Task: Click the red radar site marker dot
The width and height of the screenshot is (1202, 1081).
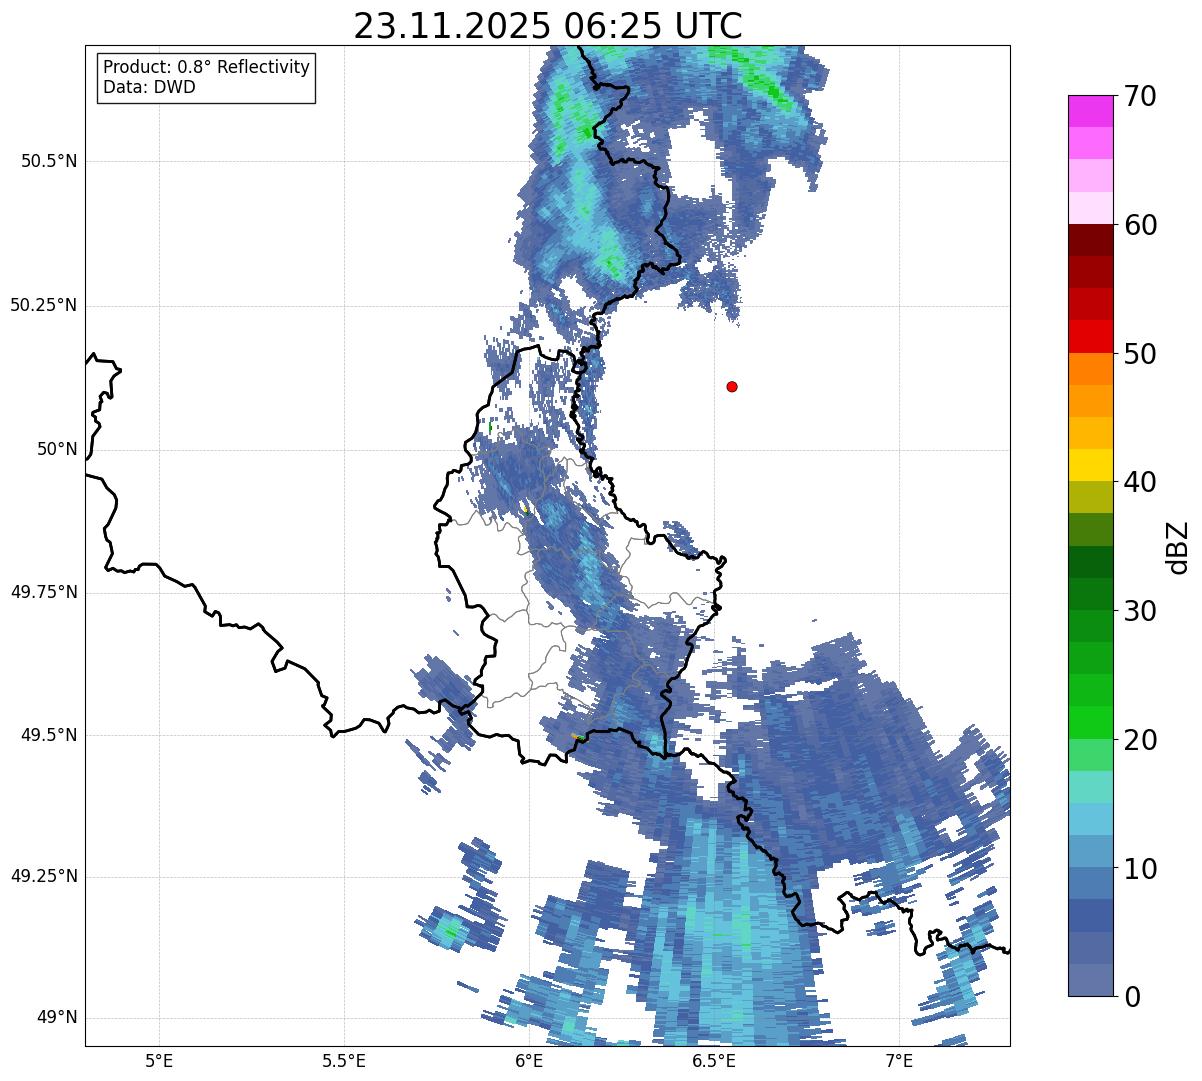Action: pyautogui.click(x=732, y=386)
